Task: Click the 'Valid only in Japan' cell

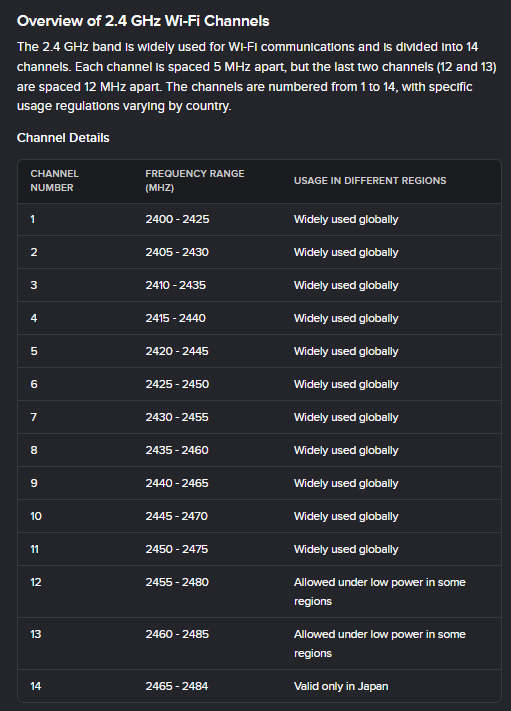Action: (x=341, y=687)
